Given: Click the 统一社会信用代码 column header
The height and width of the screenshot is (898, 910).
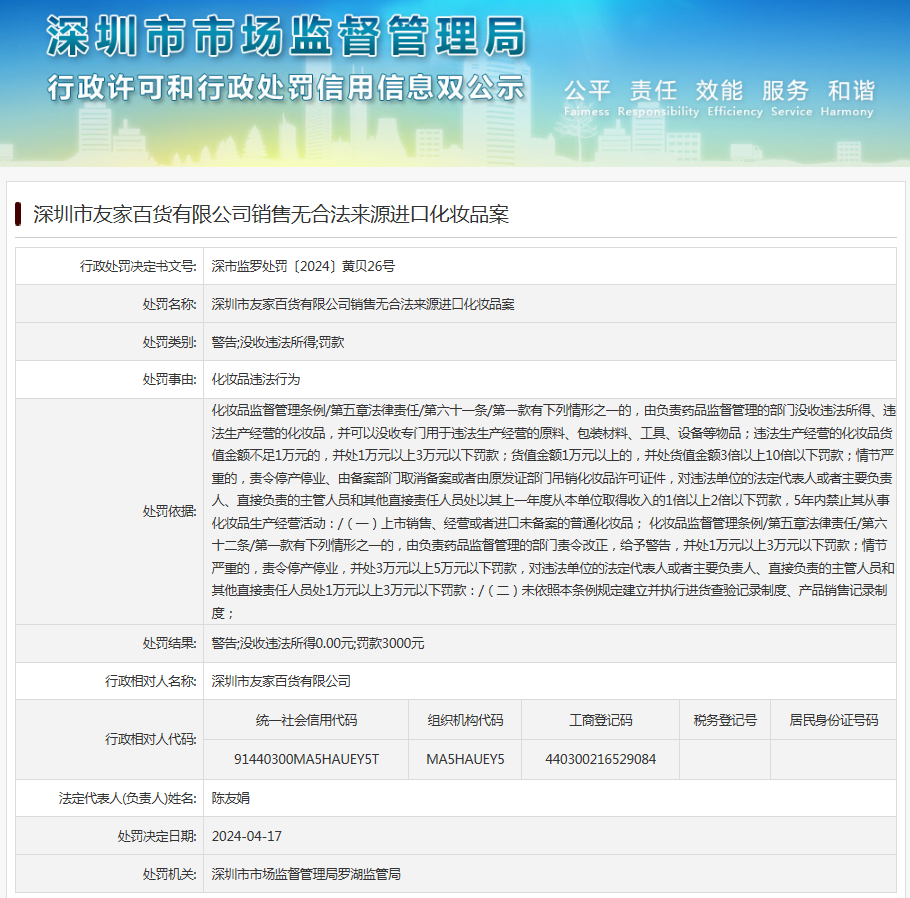Looking at the screenshot, I should (306, 720).
